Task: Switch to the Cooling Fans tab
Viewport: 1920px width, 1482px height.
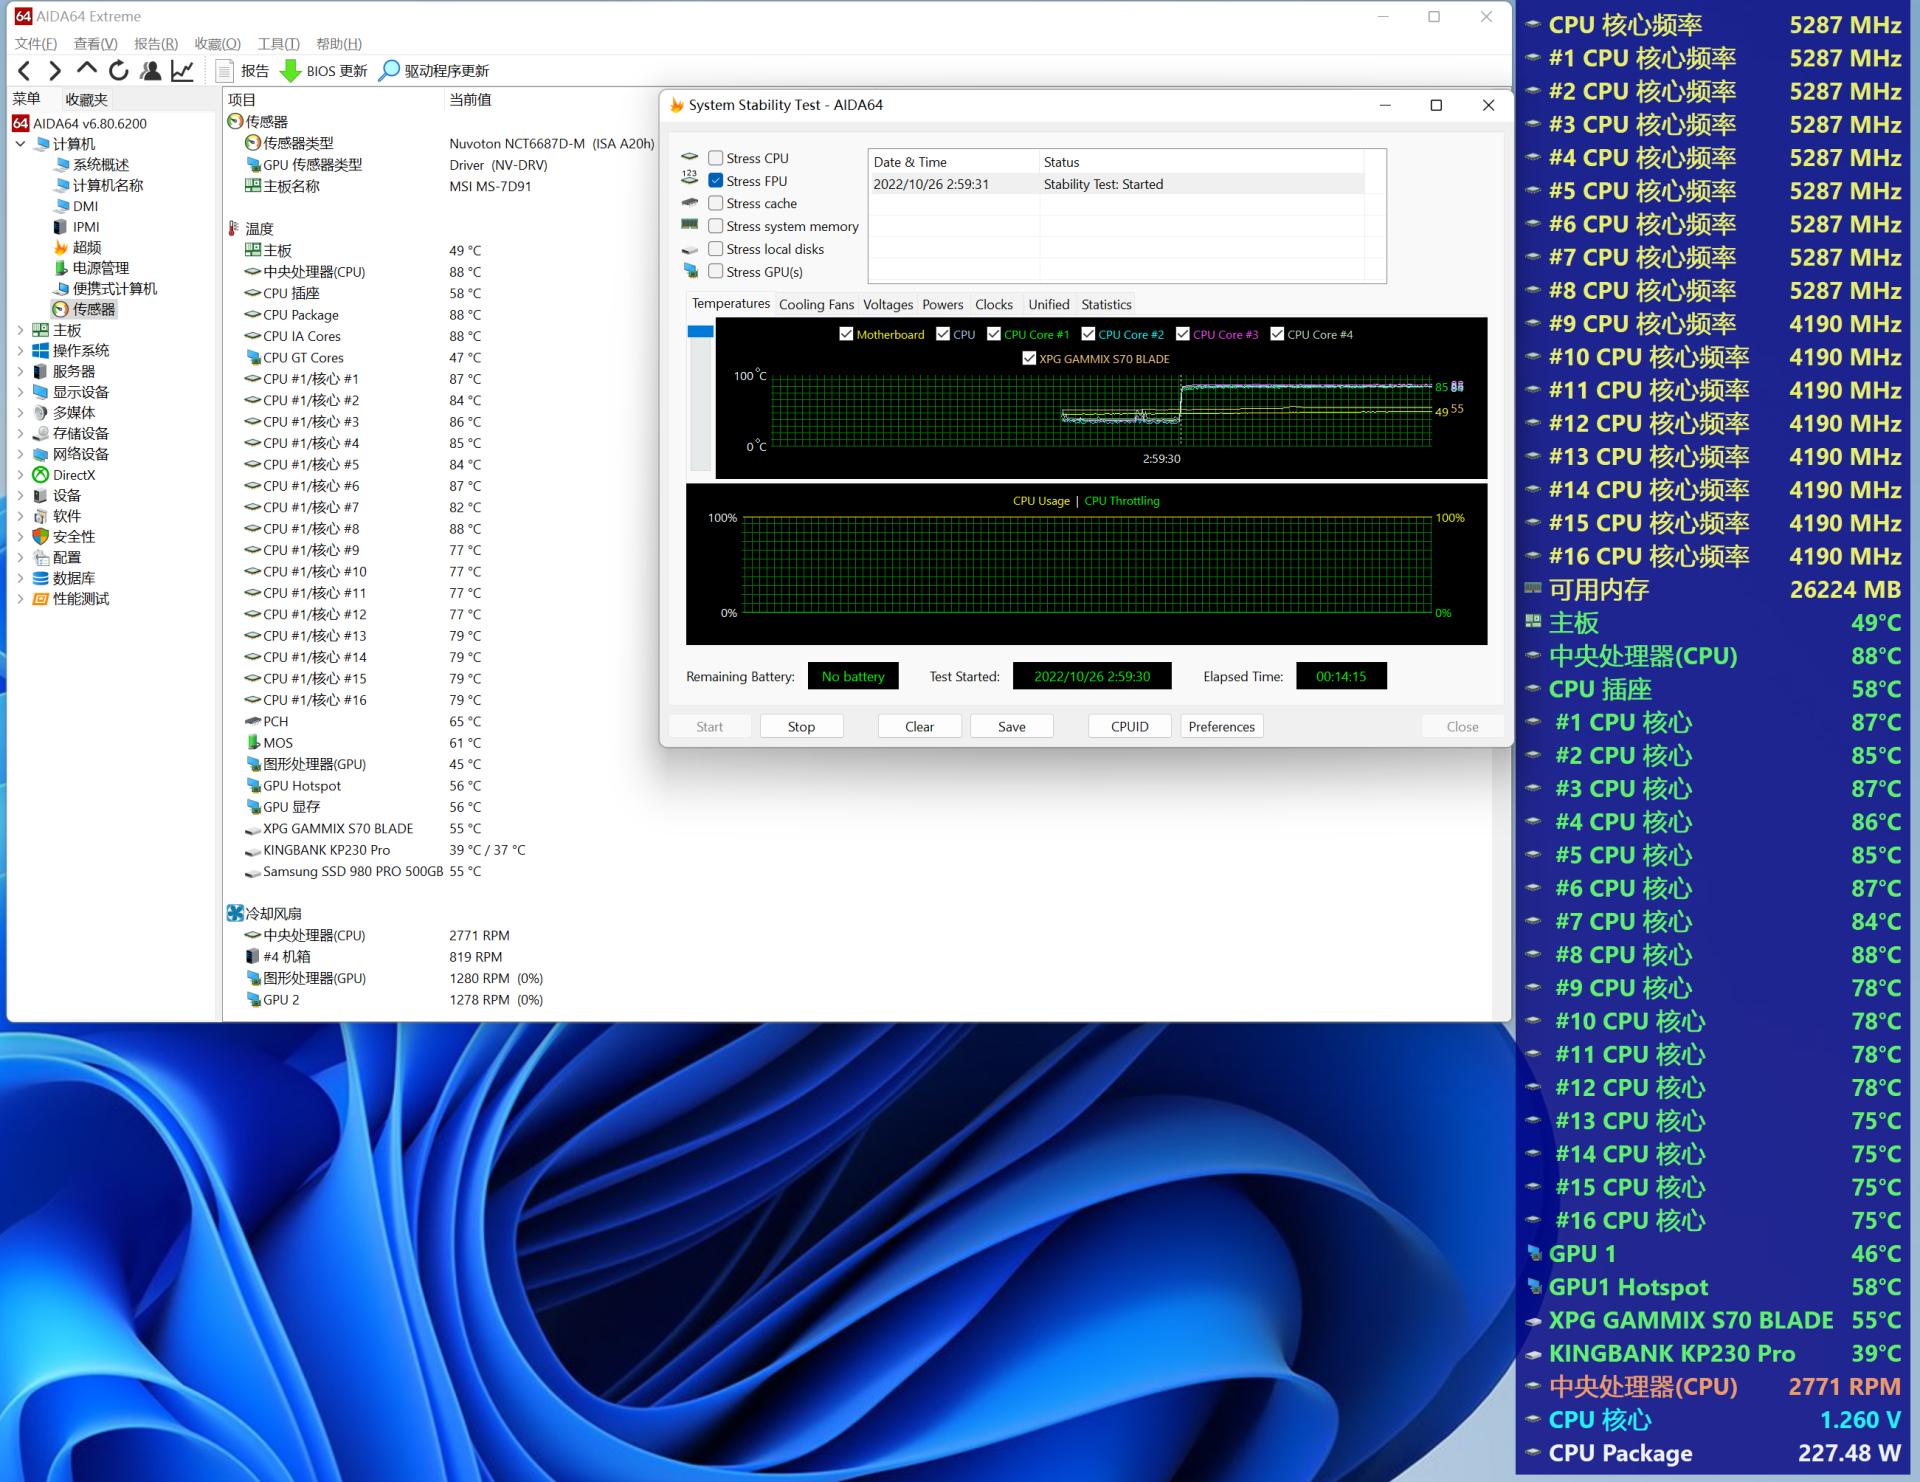Action: coord(816,304)
